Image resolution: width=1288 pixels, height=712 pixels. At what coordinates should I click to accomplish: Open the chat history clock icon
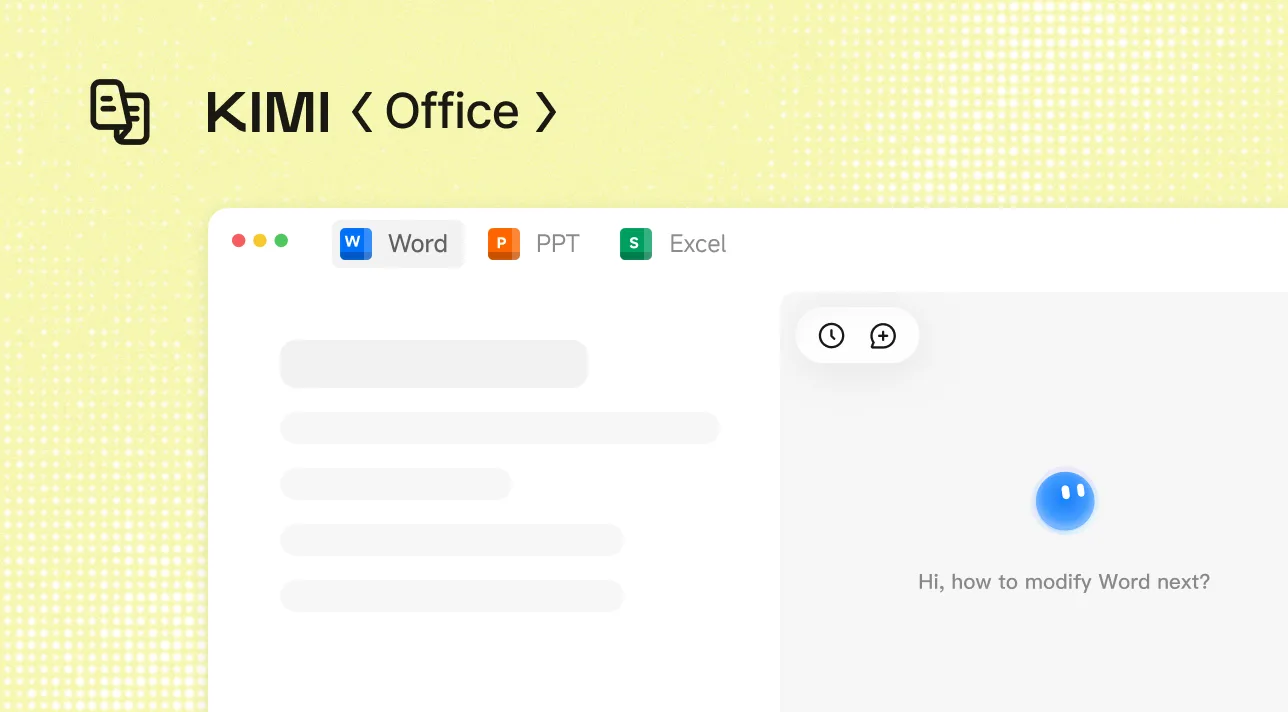831,336
